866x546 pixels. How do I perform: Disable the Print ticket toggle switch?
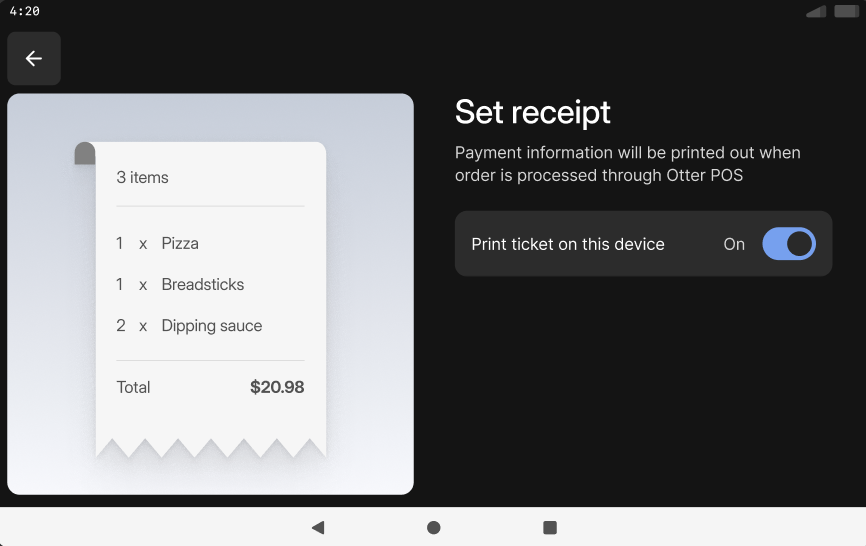pos(789,244)
